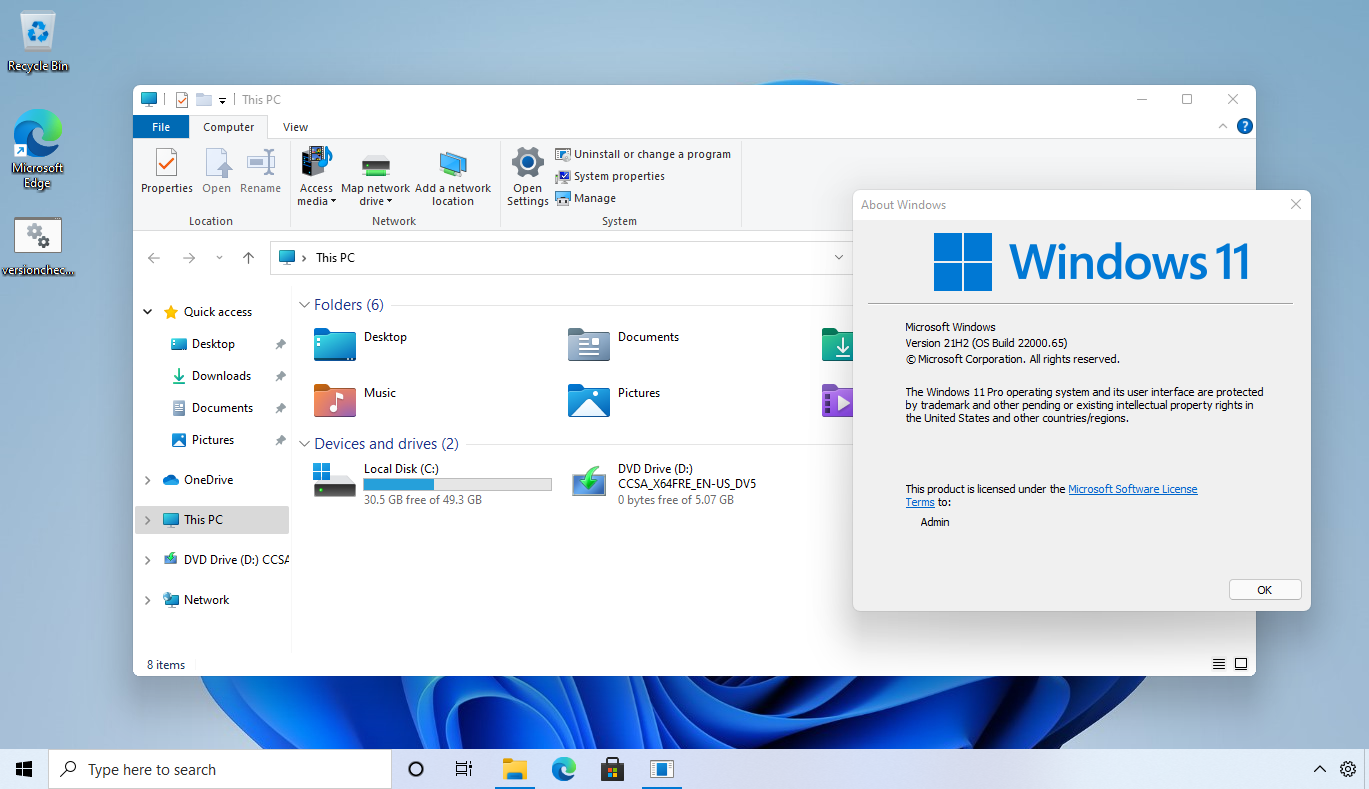Viewport: 1369px width, 789px height.
Task: Switch to the Computer ribbon tab
Action: point(229,127)
